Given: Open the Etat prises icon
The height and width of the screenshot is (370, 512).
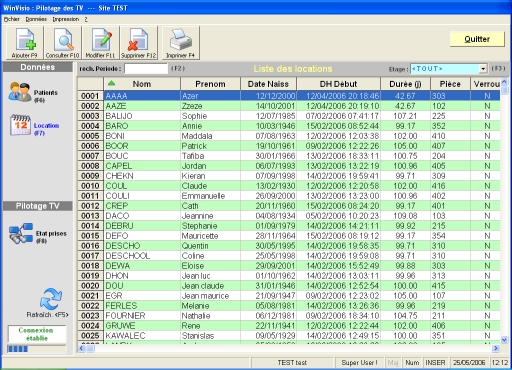Looking at the screenshot, I should [21, 233].
